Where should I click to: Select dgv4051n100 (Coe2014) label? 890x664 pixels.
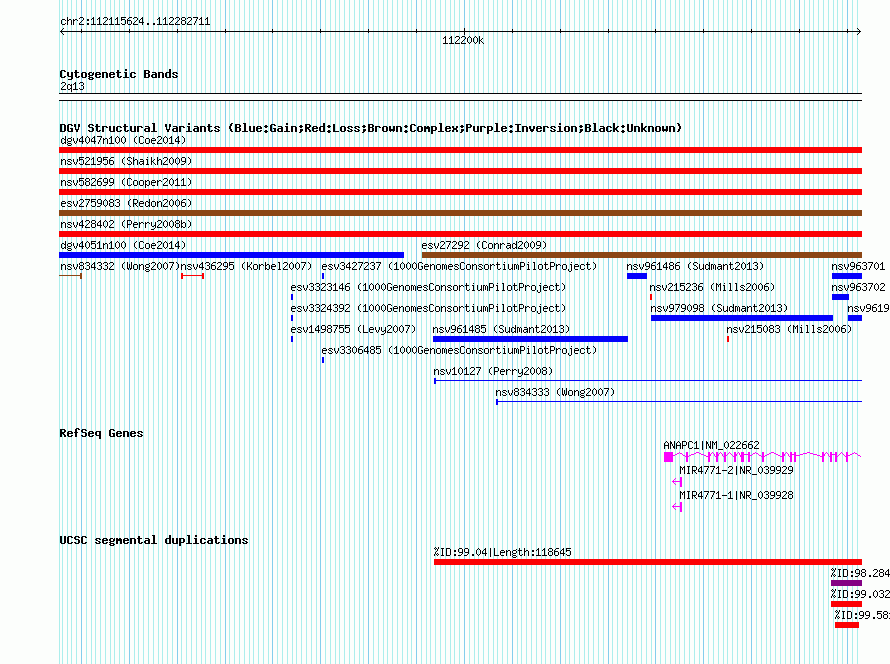(123, 245)
